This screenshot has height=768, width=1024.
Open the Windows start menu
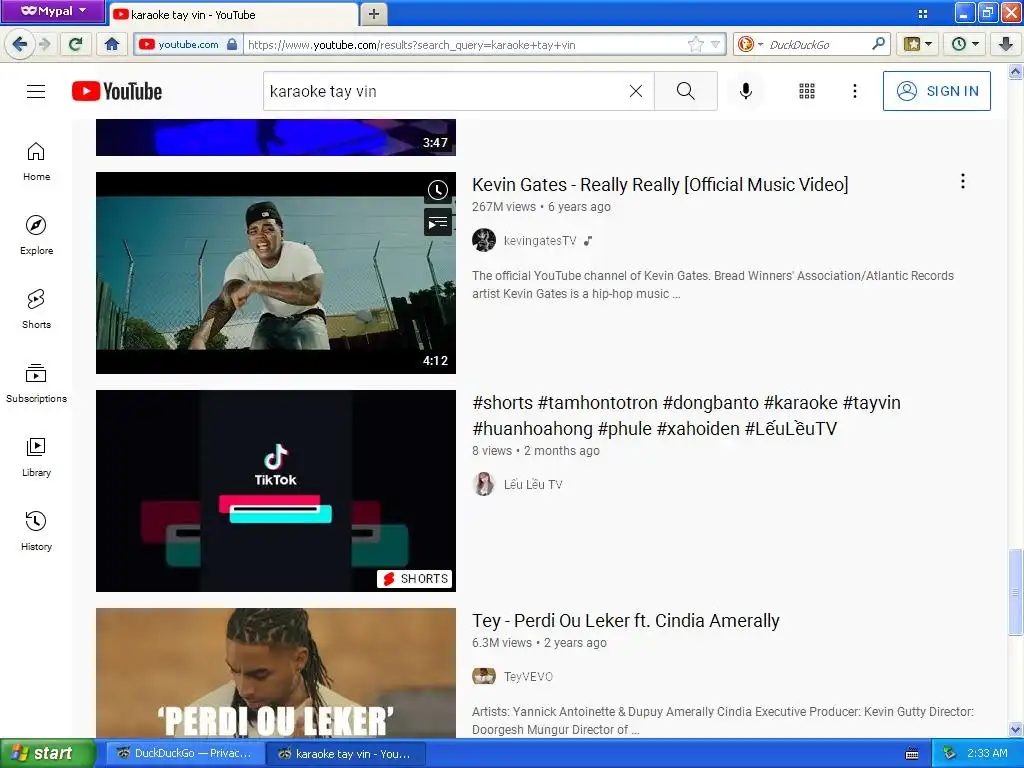tap(47, 754)
